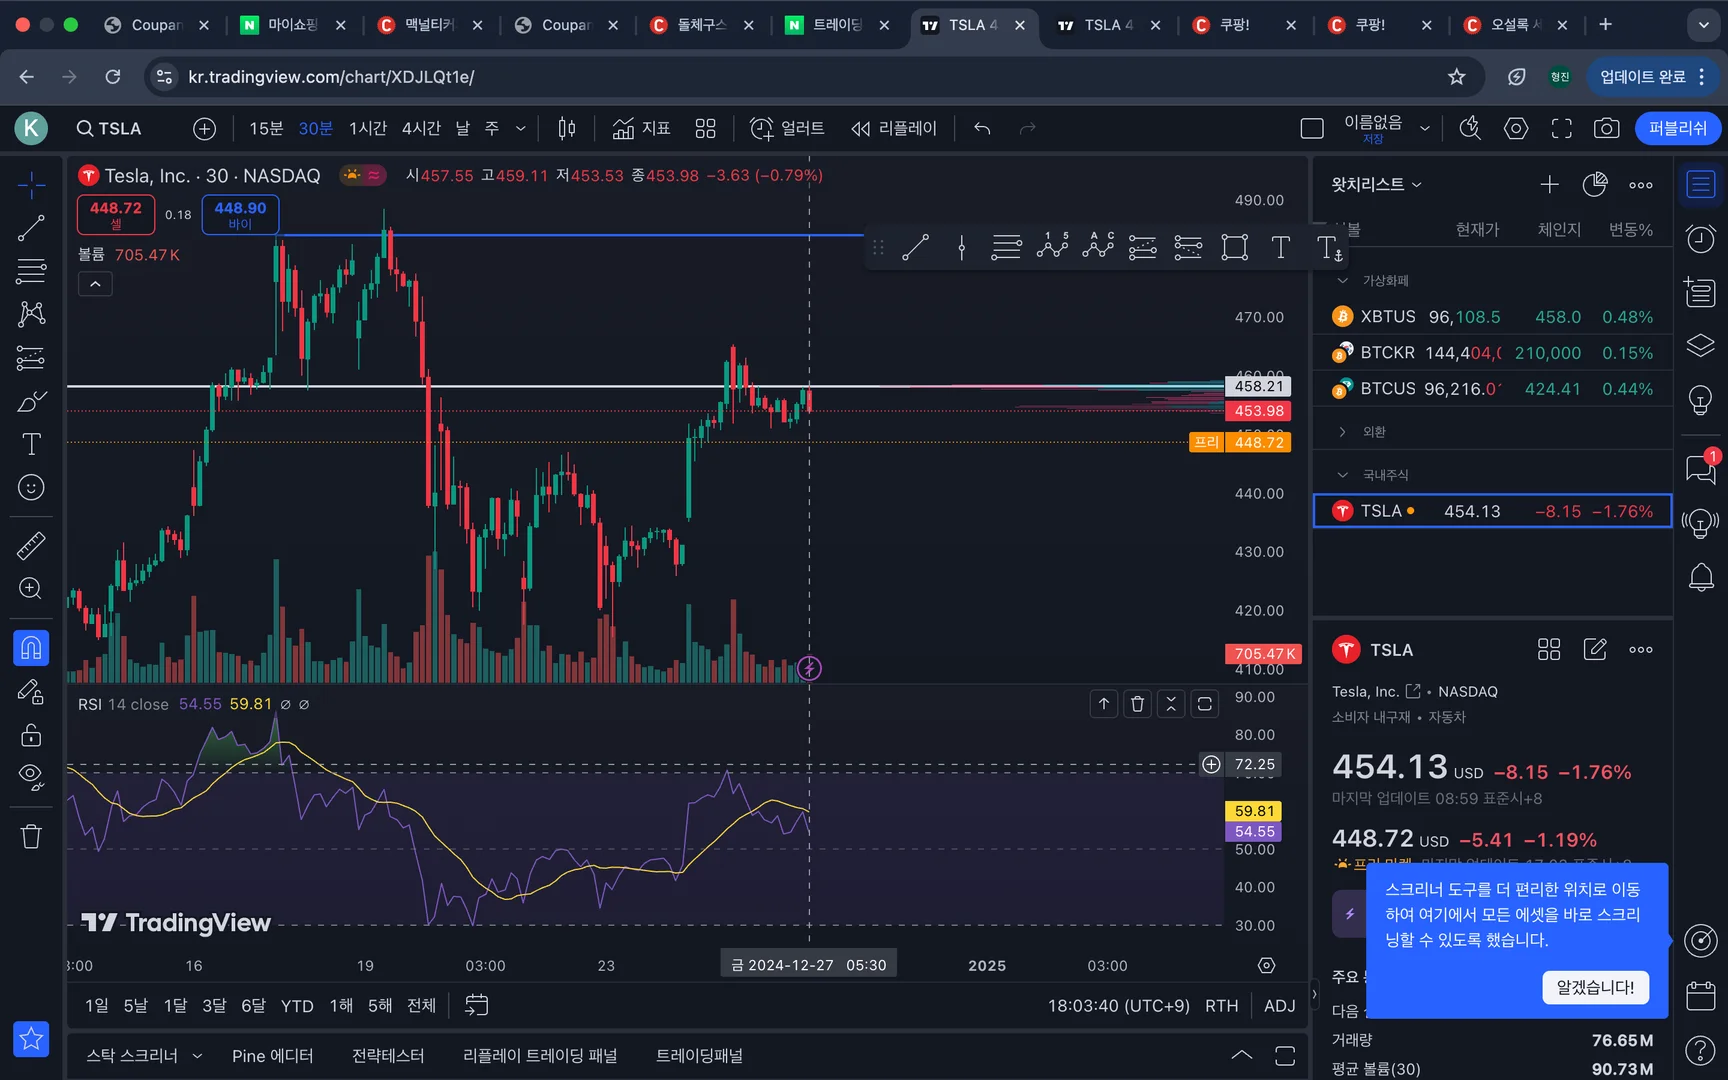
Task: Toggle stay in drawing mode
Action: click(31, 692)
